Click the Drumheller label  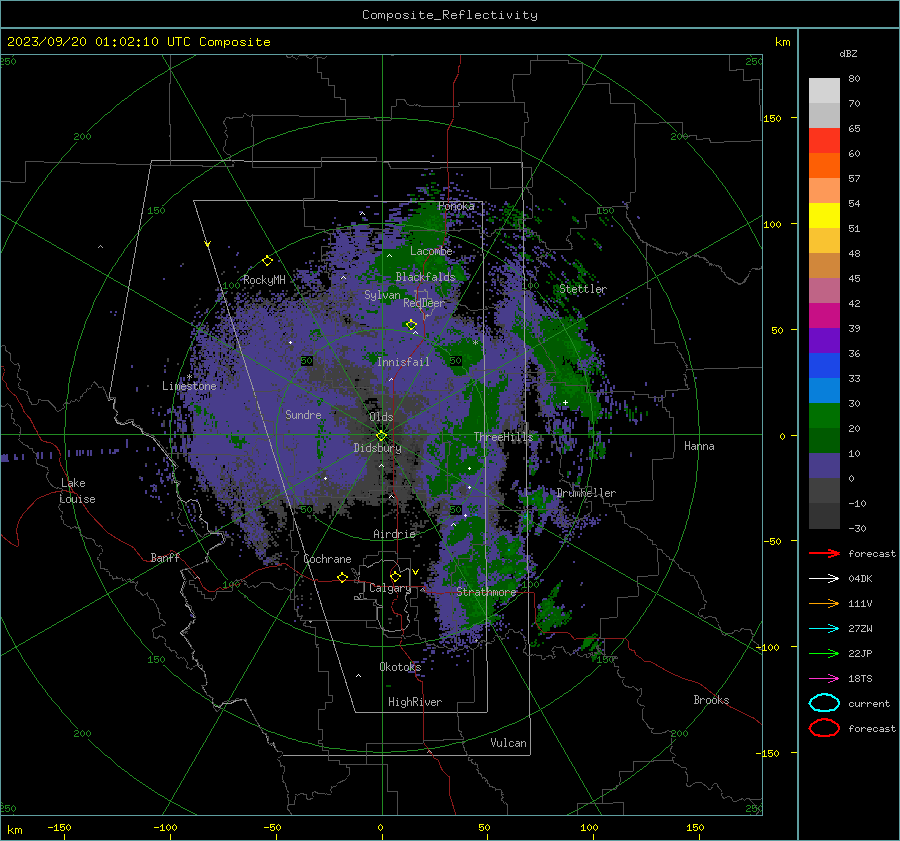pyautogui.click(x=586, y=493)
